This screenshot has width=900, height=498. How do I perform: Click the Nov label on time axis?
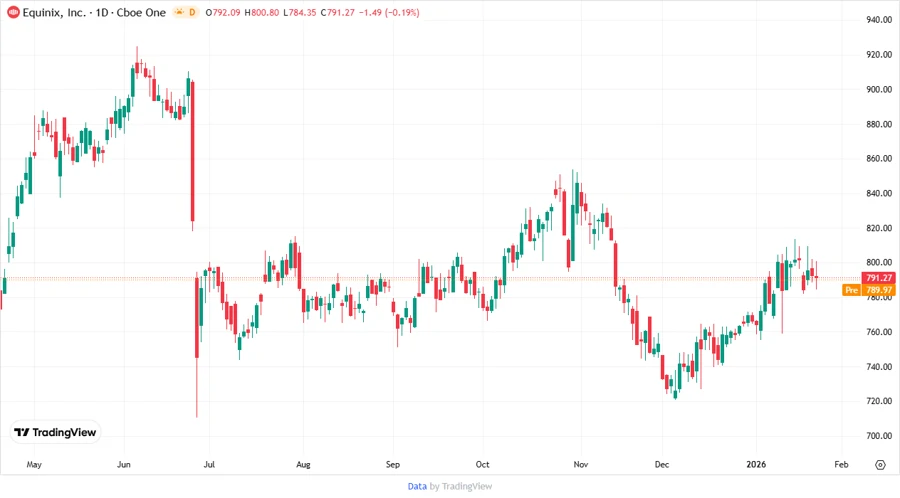click(x=581, y=464)
